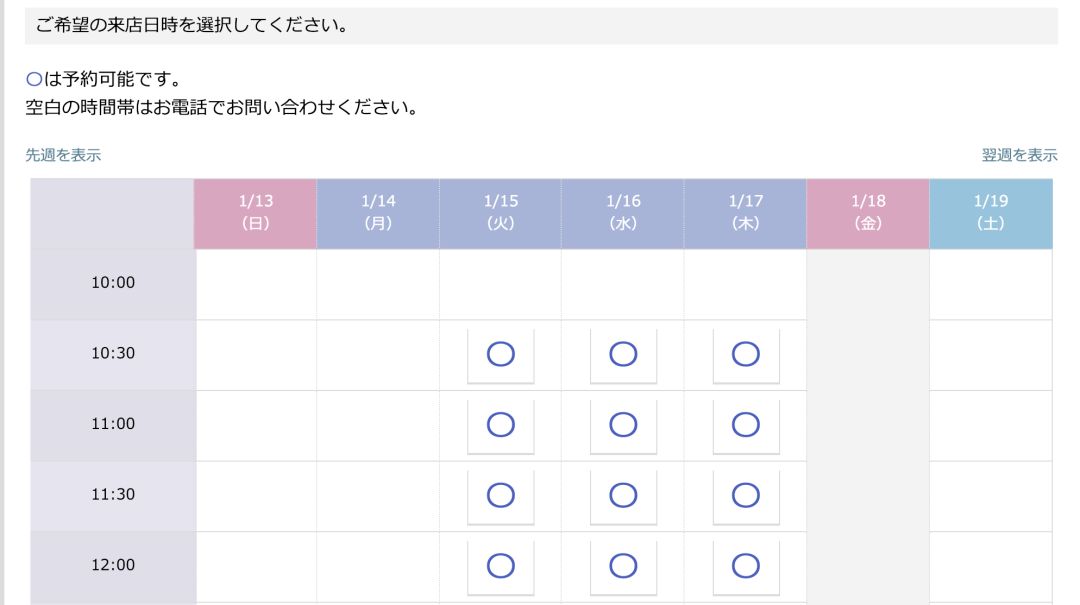Book the 11:00 circle on 1/16
Image resolution: width=1080 pixels, height=605 pixels.
(623, 425)
